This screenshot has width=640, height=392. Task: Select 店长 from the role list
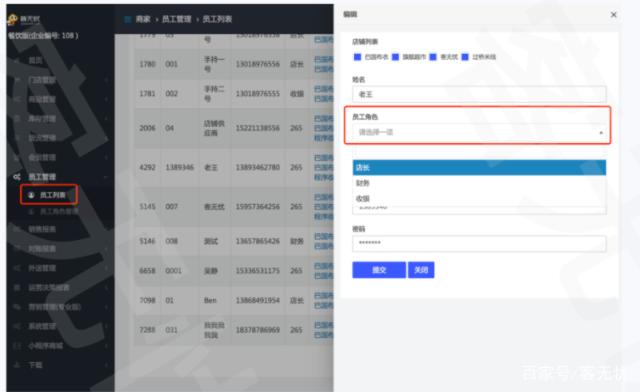coord(479,167)
